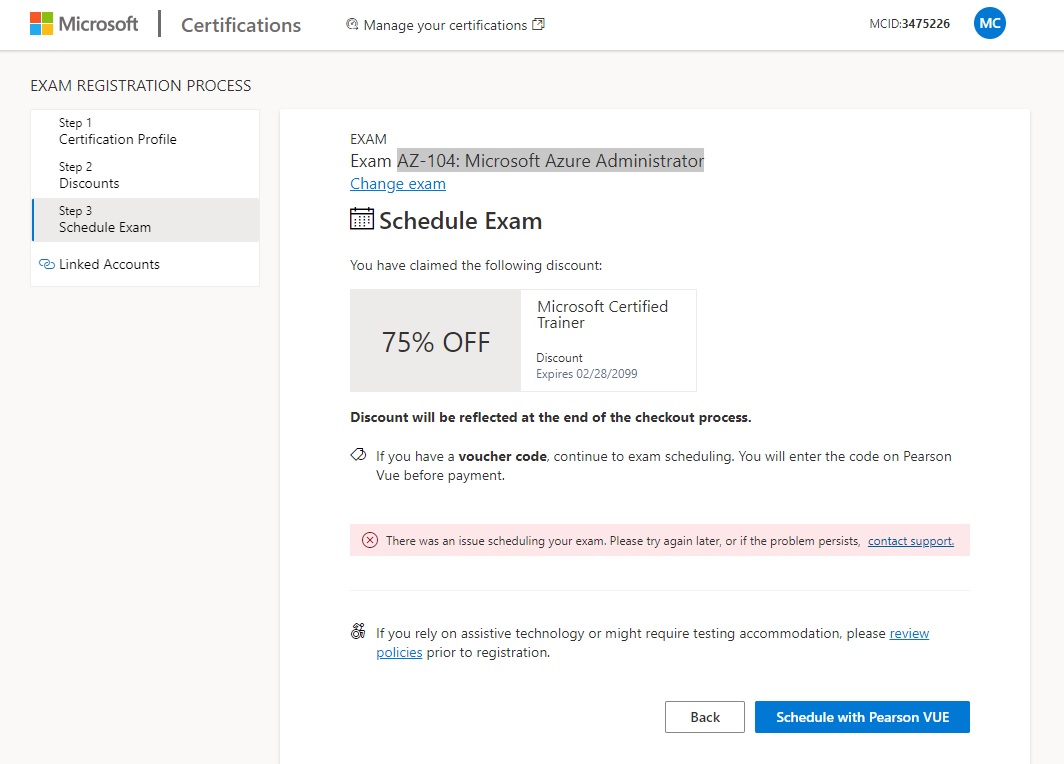
Task: Click the Expires 02/28/2099 text
Action: pos(587,374)
